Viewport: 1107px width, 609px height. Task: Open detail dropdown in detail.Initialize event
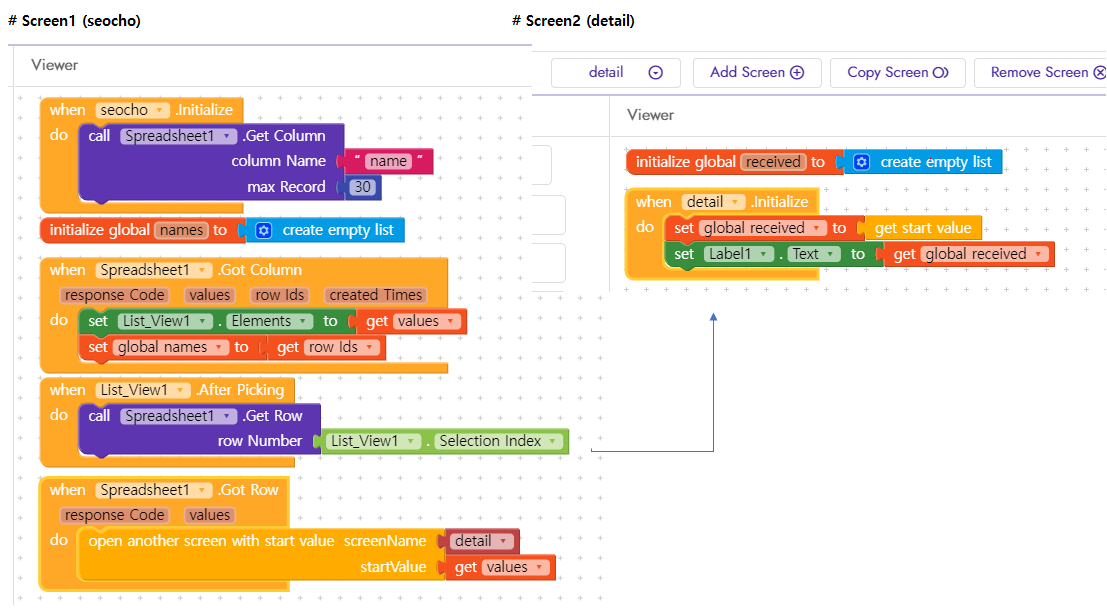click(x=714, y=203)
